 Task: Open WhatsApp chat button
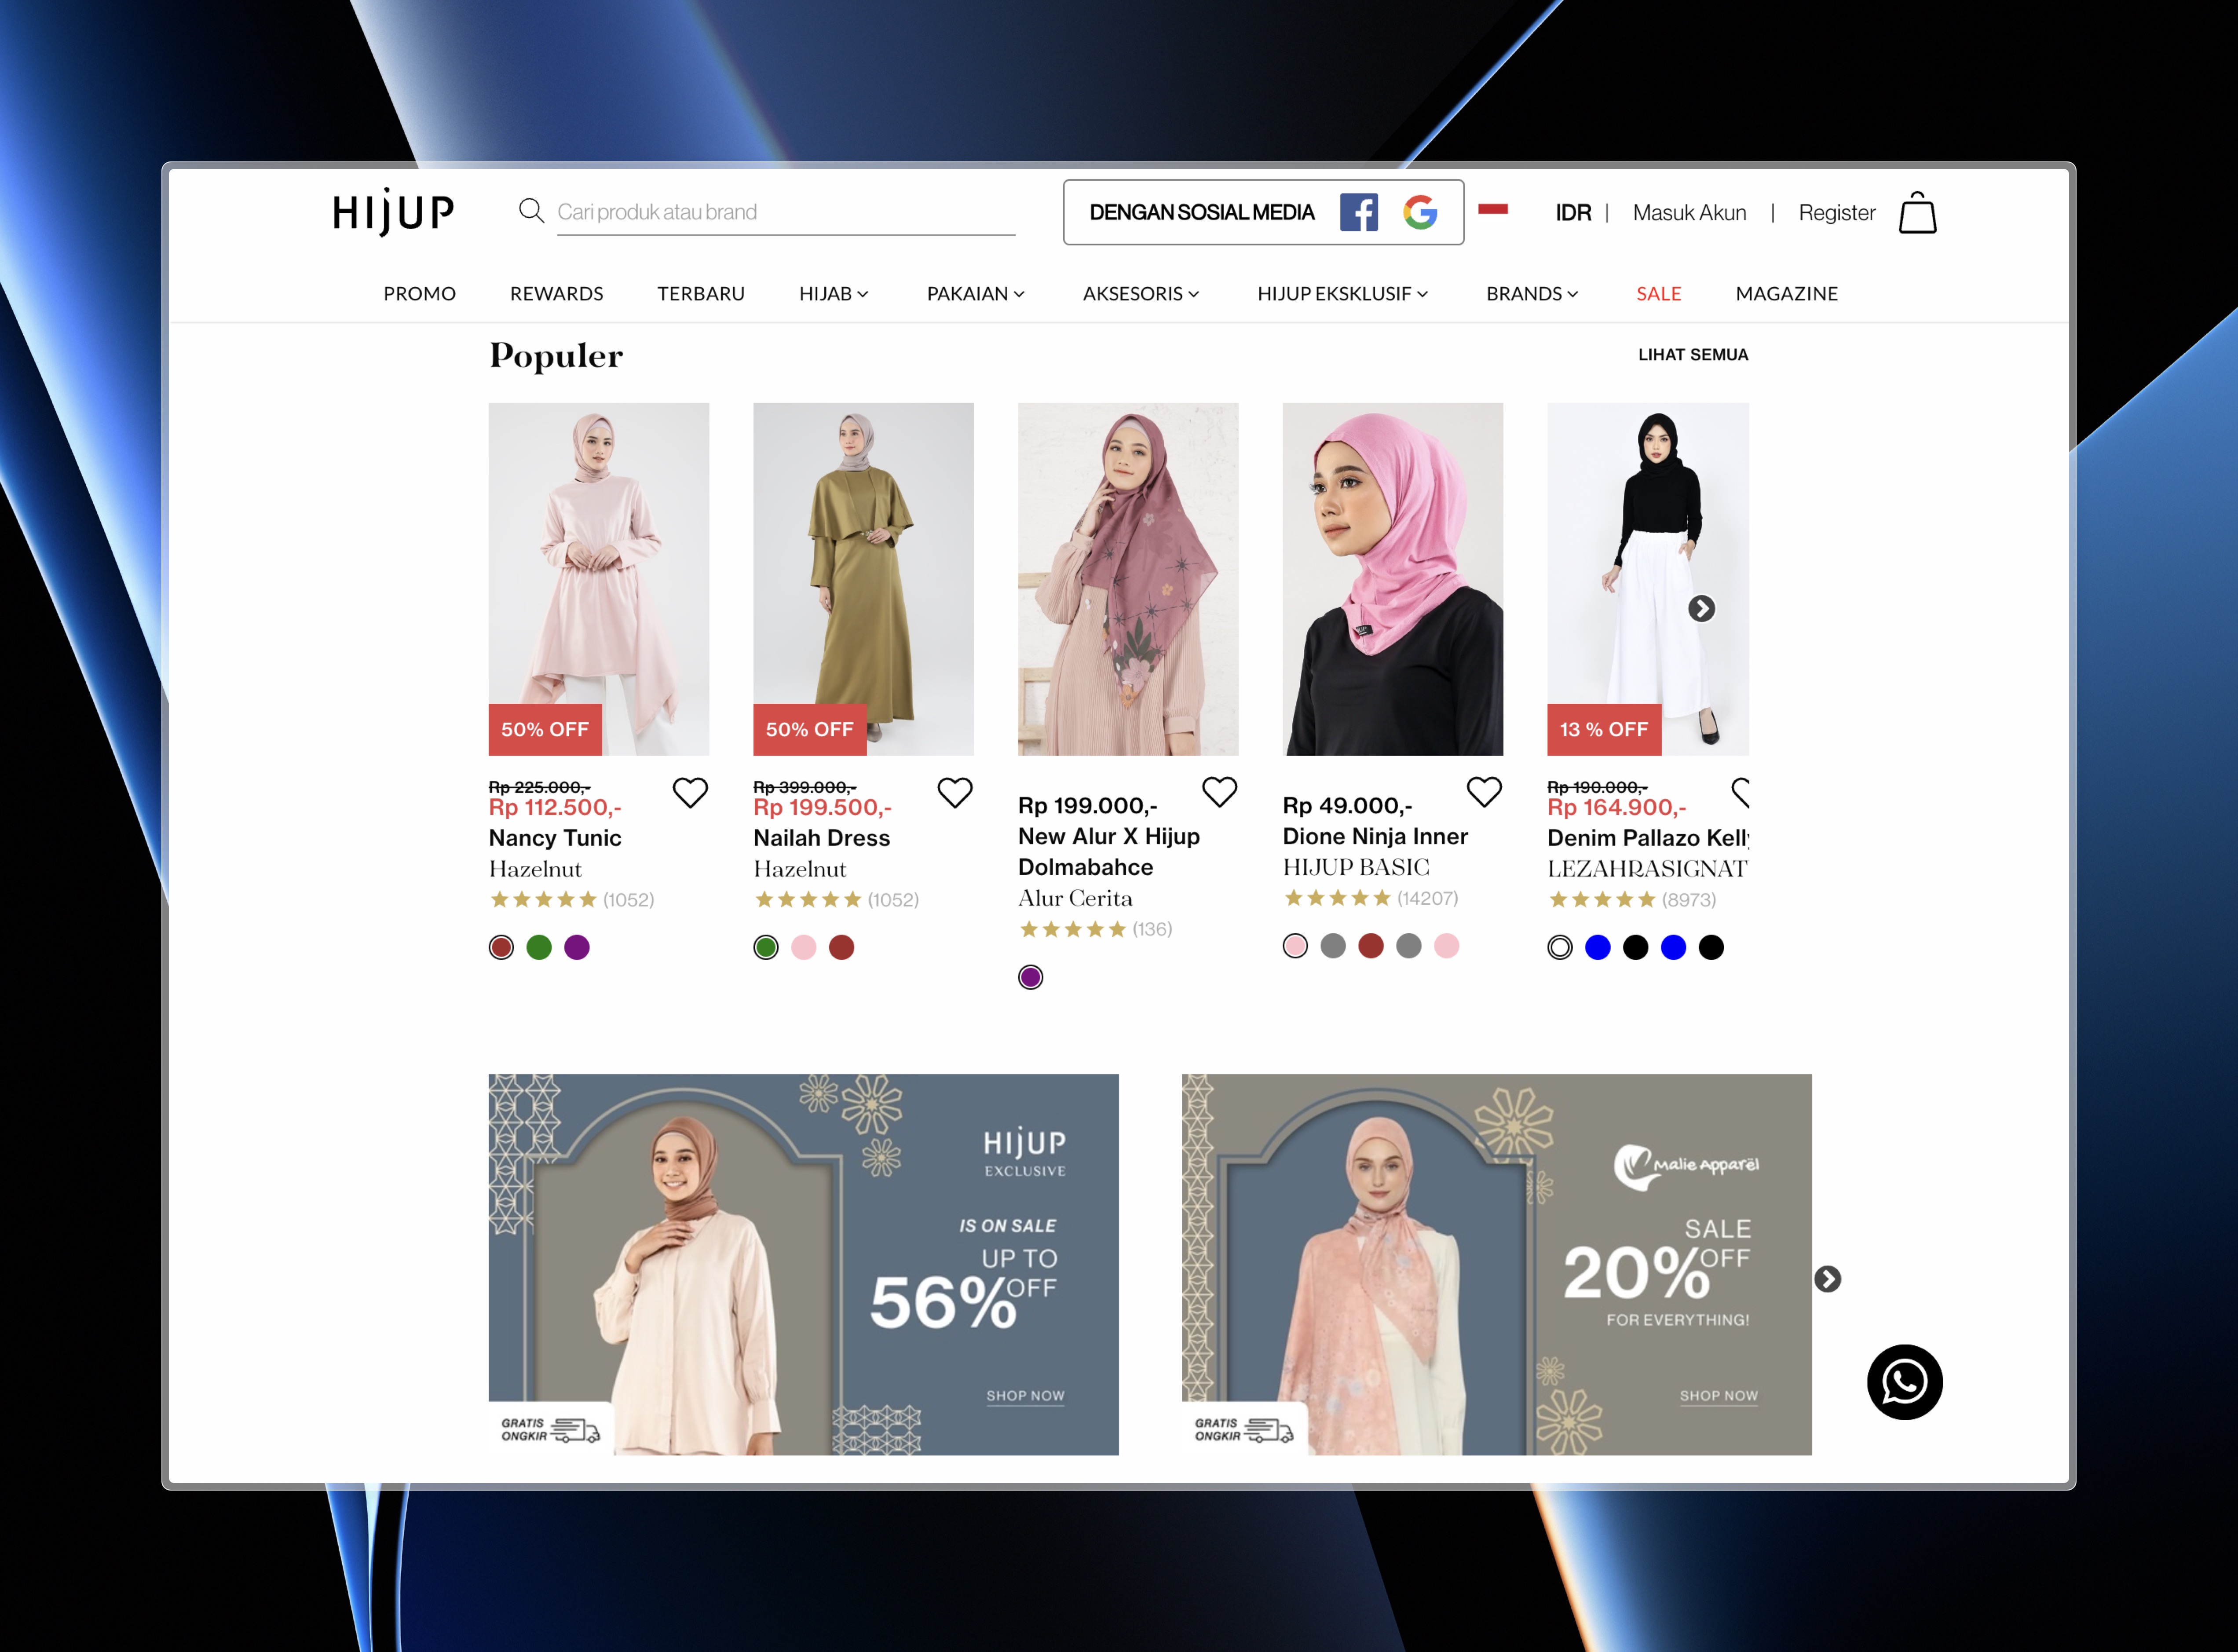[1904, 1382]
